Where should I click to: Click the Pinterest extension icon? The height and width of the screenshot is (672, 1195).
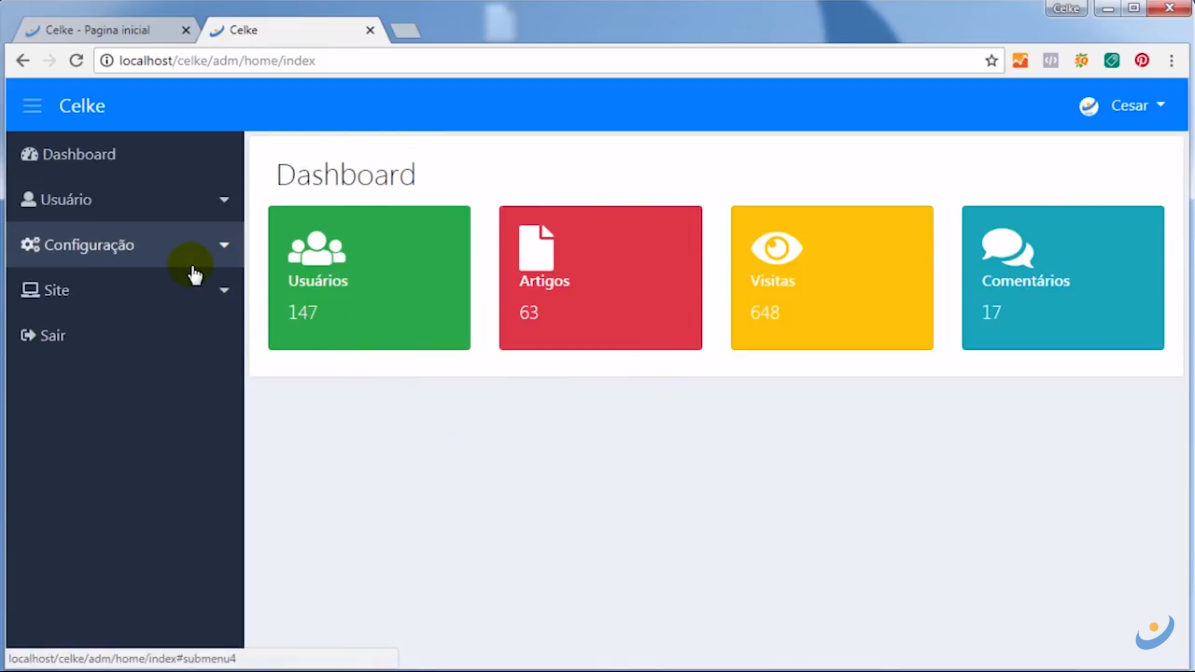point(1142,61)
